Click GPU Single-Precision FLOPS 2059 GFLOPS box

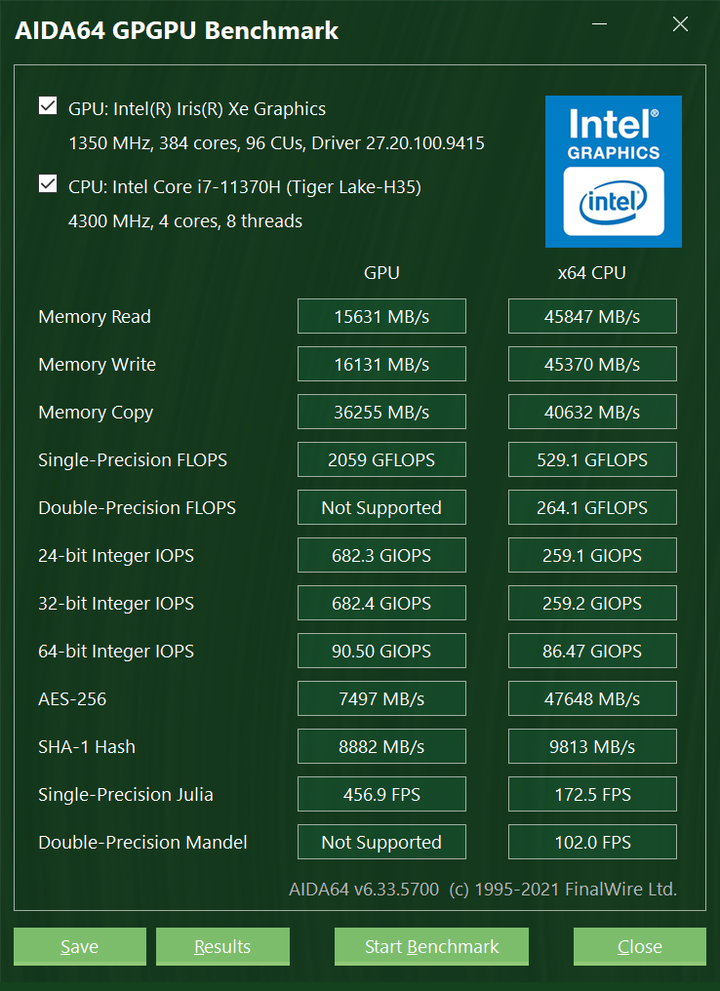coord(382,459)
